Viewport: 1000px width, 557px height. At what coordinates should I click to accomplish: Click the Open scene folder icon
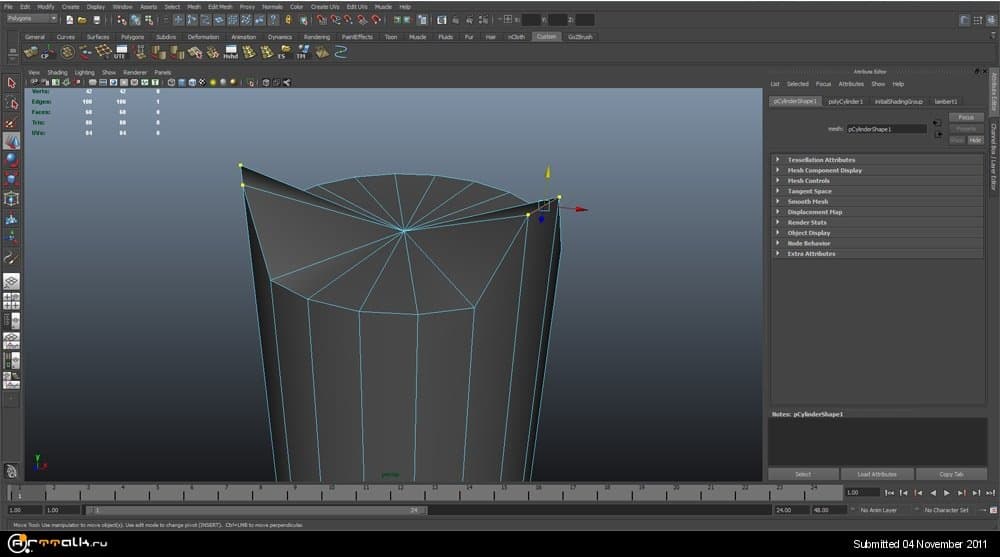(82, 19)
